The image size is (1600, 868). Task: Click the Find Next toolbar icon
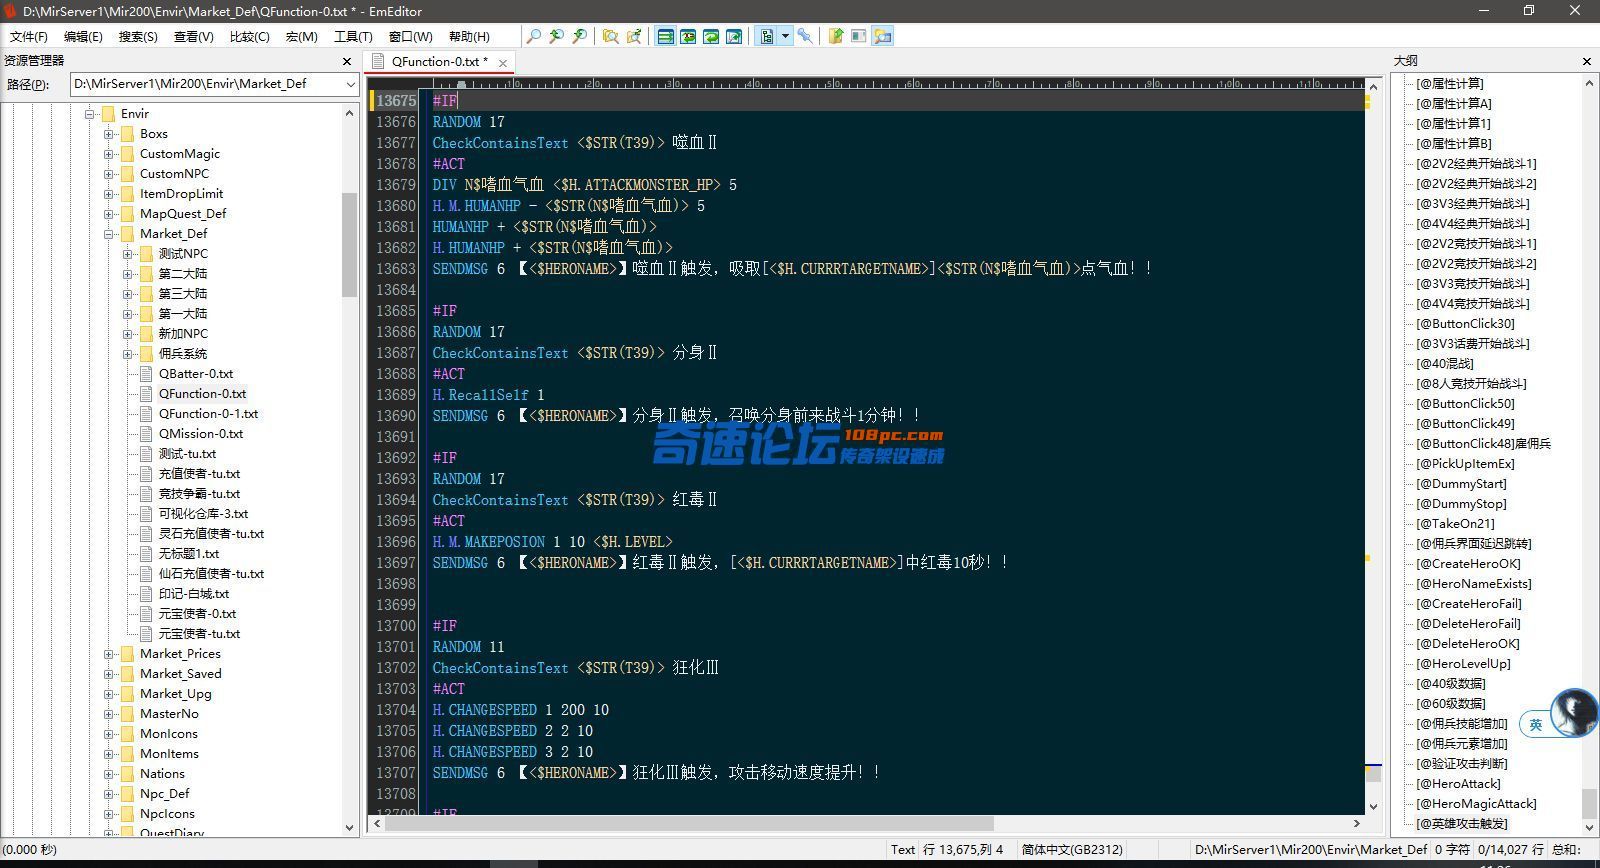click(580, 36)
